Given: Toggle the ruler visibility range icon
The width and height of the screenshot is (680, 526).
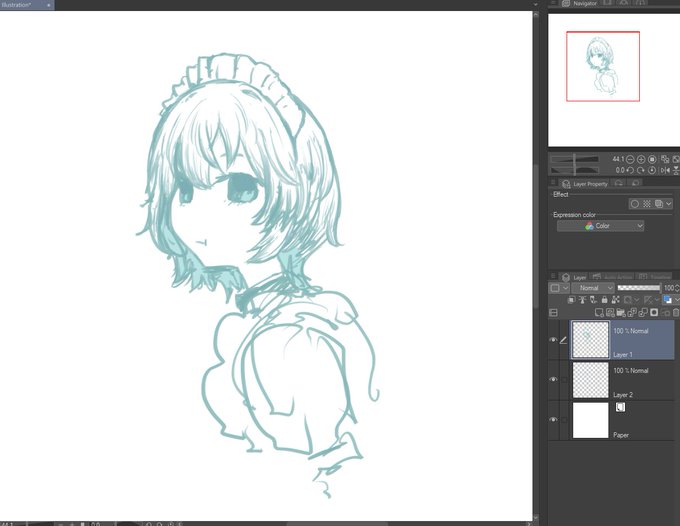Looking at the screenshot, I should point(648,300).
